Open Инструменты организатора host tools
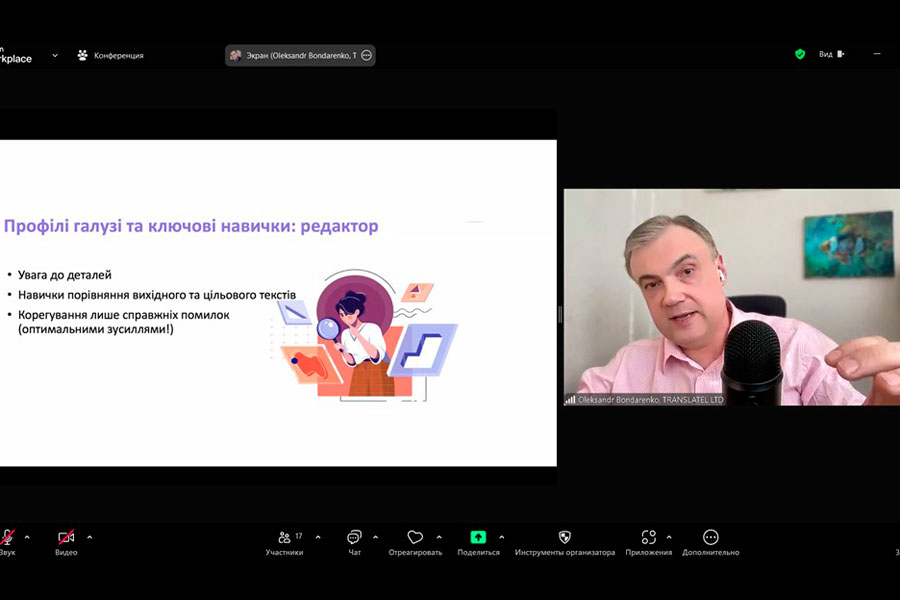This screenshot has width=900, height=600. [x=565, y=542]
